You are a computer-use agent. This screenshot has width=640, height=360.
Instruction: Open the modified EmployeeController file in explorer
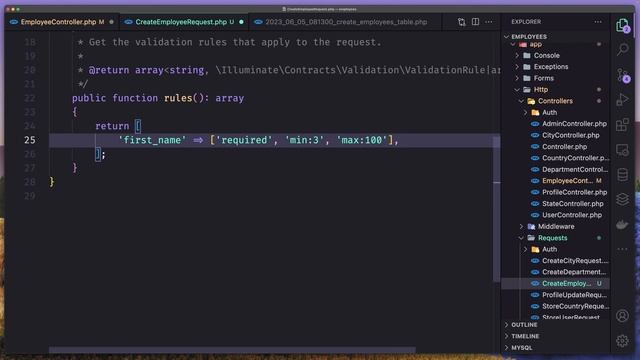[566, 181]
